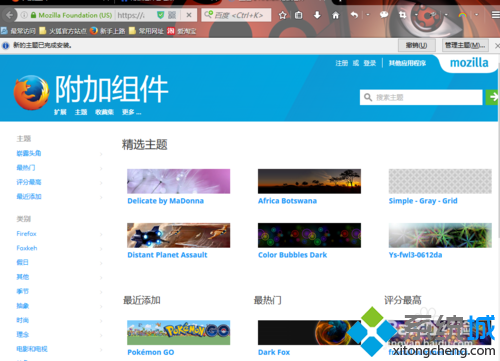Image resolution: width=500 pixels, height=361 pixels.
Task: Expand chevron on Firefox category row
Action: (x=101, y=234)
